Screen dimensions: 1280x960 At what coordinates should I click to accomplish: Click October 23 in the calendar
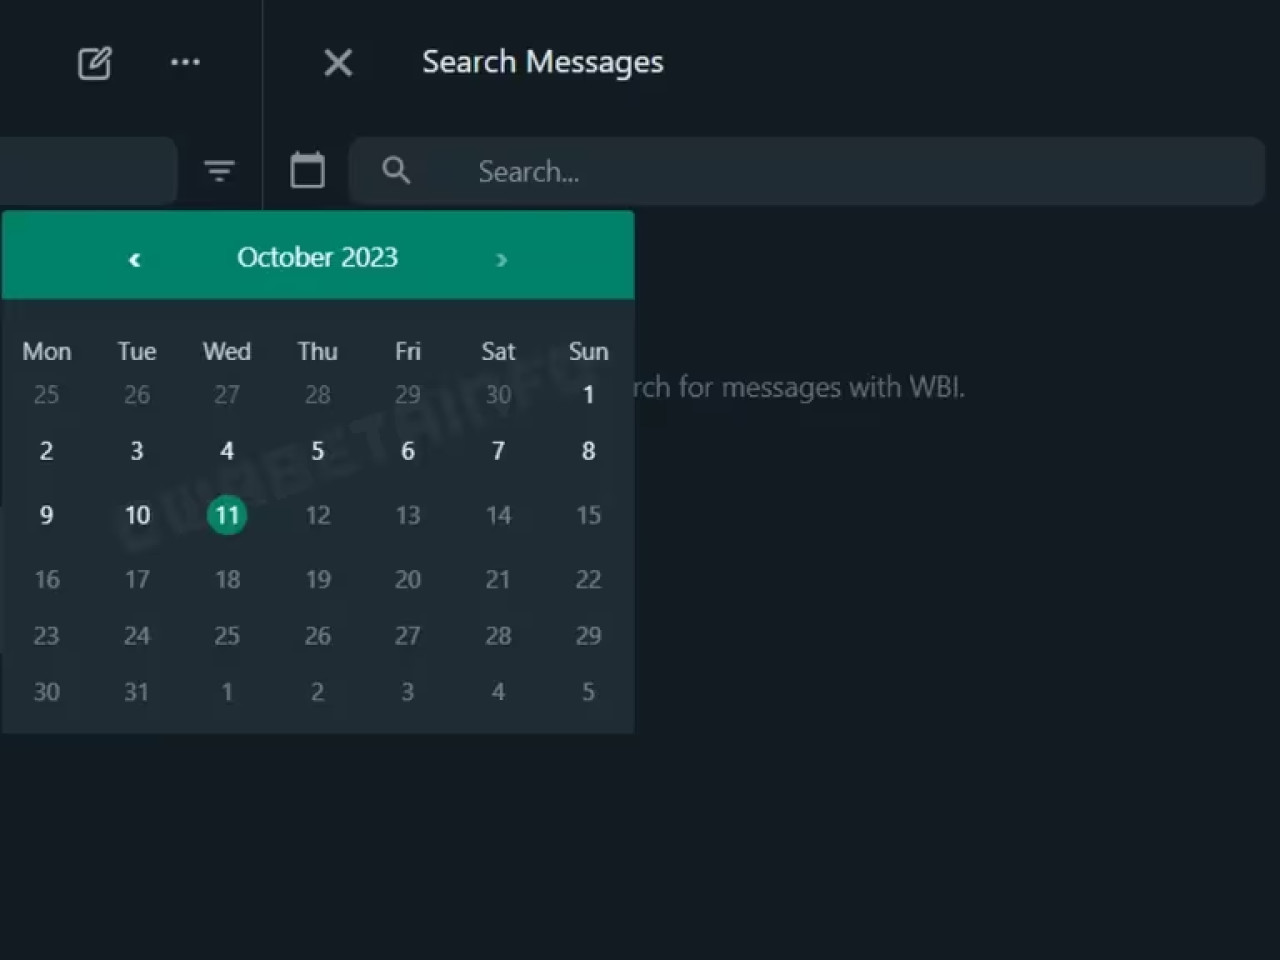tap(46, 636)
